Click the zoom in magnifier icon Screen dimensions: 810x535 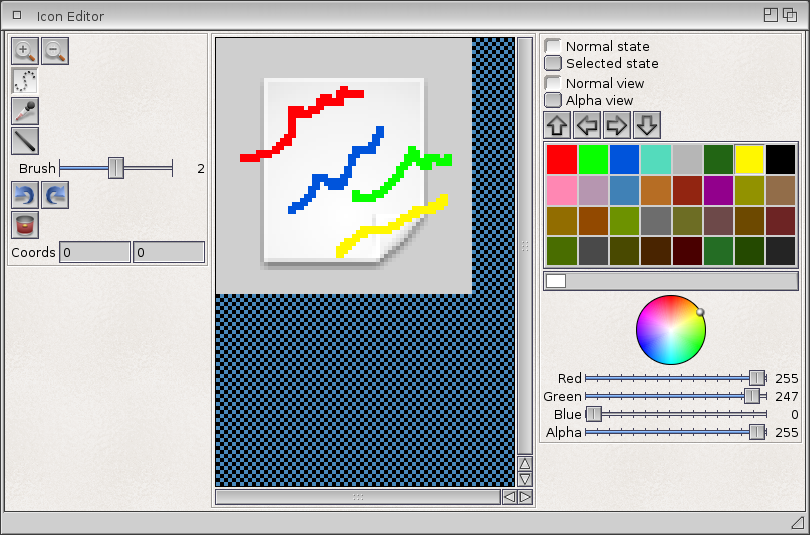click(25, 51)
